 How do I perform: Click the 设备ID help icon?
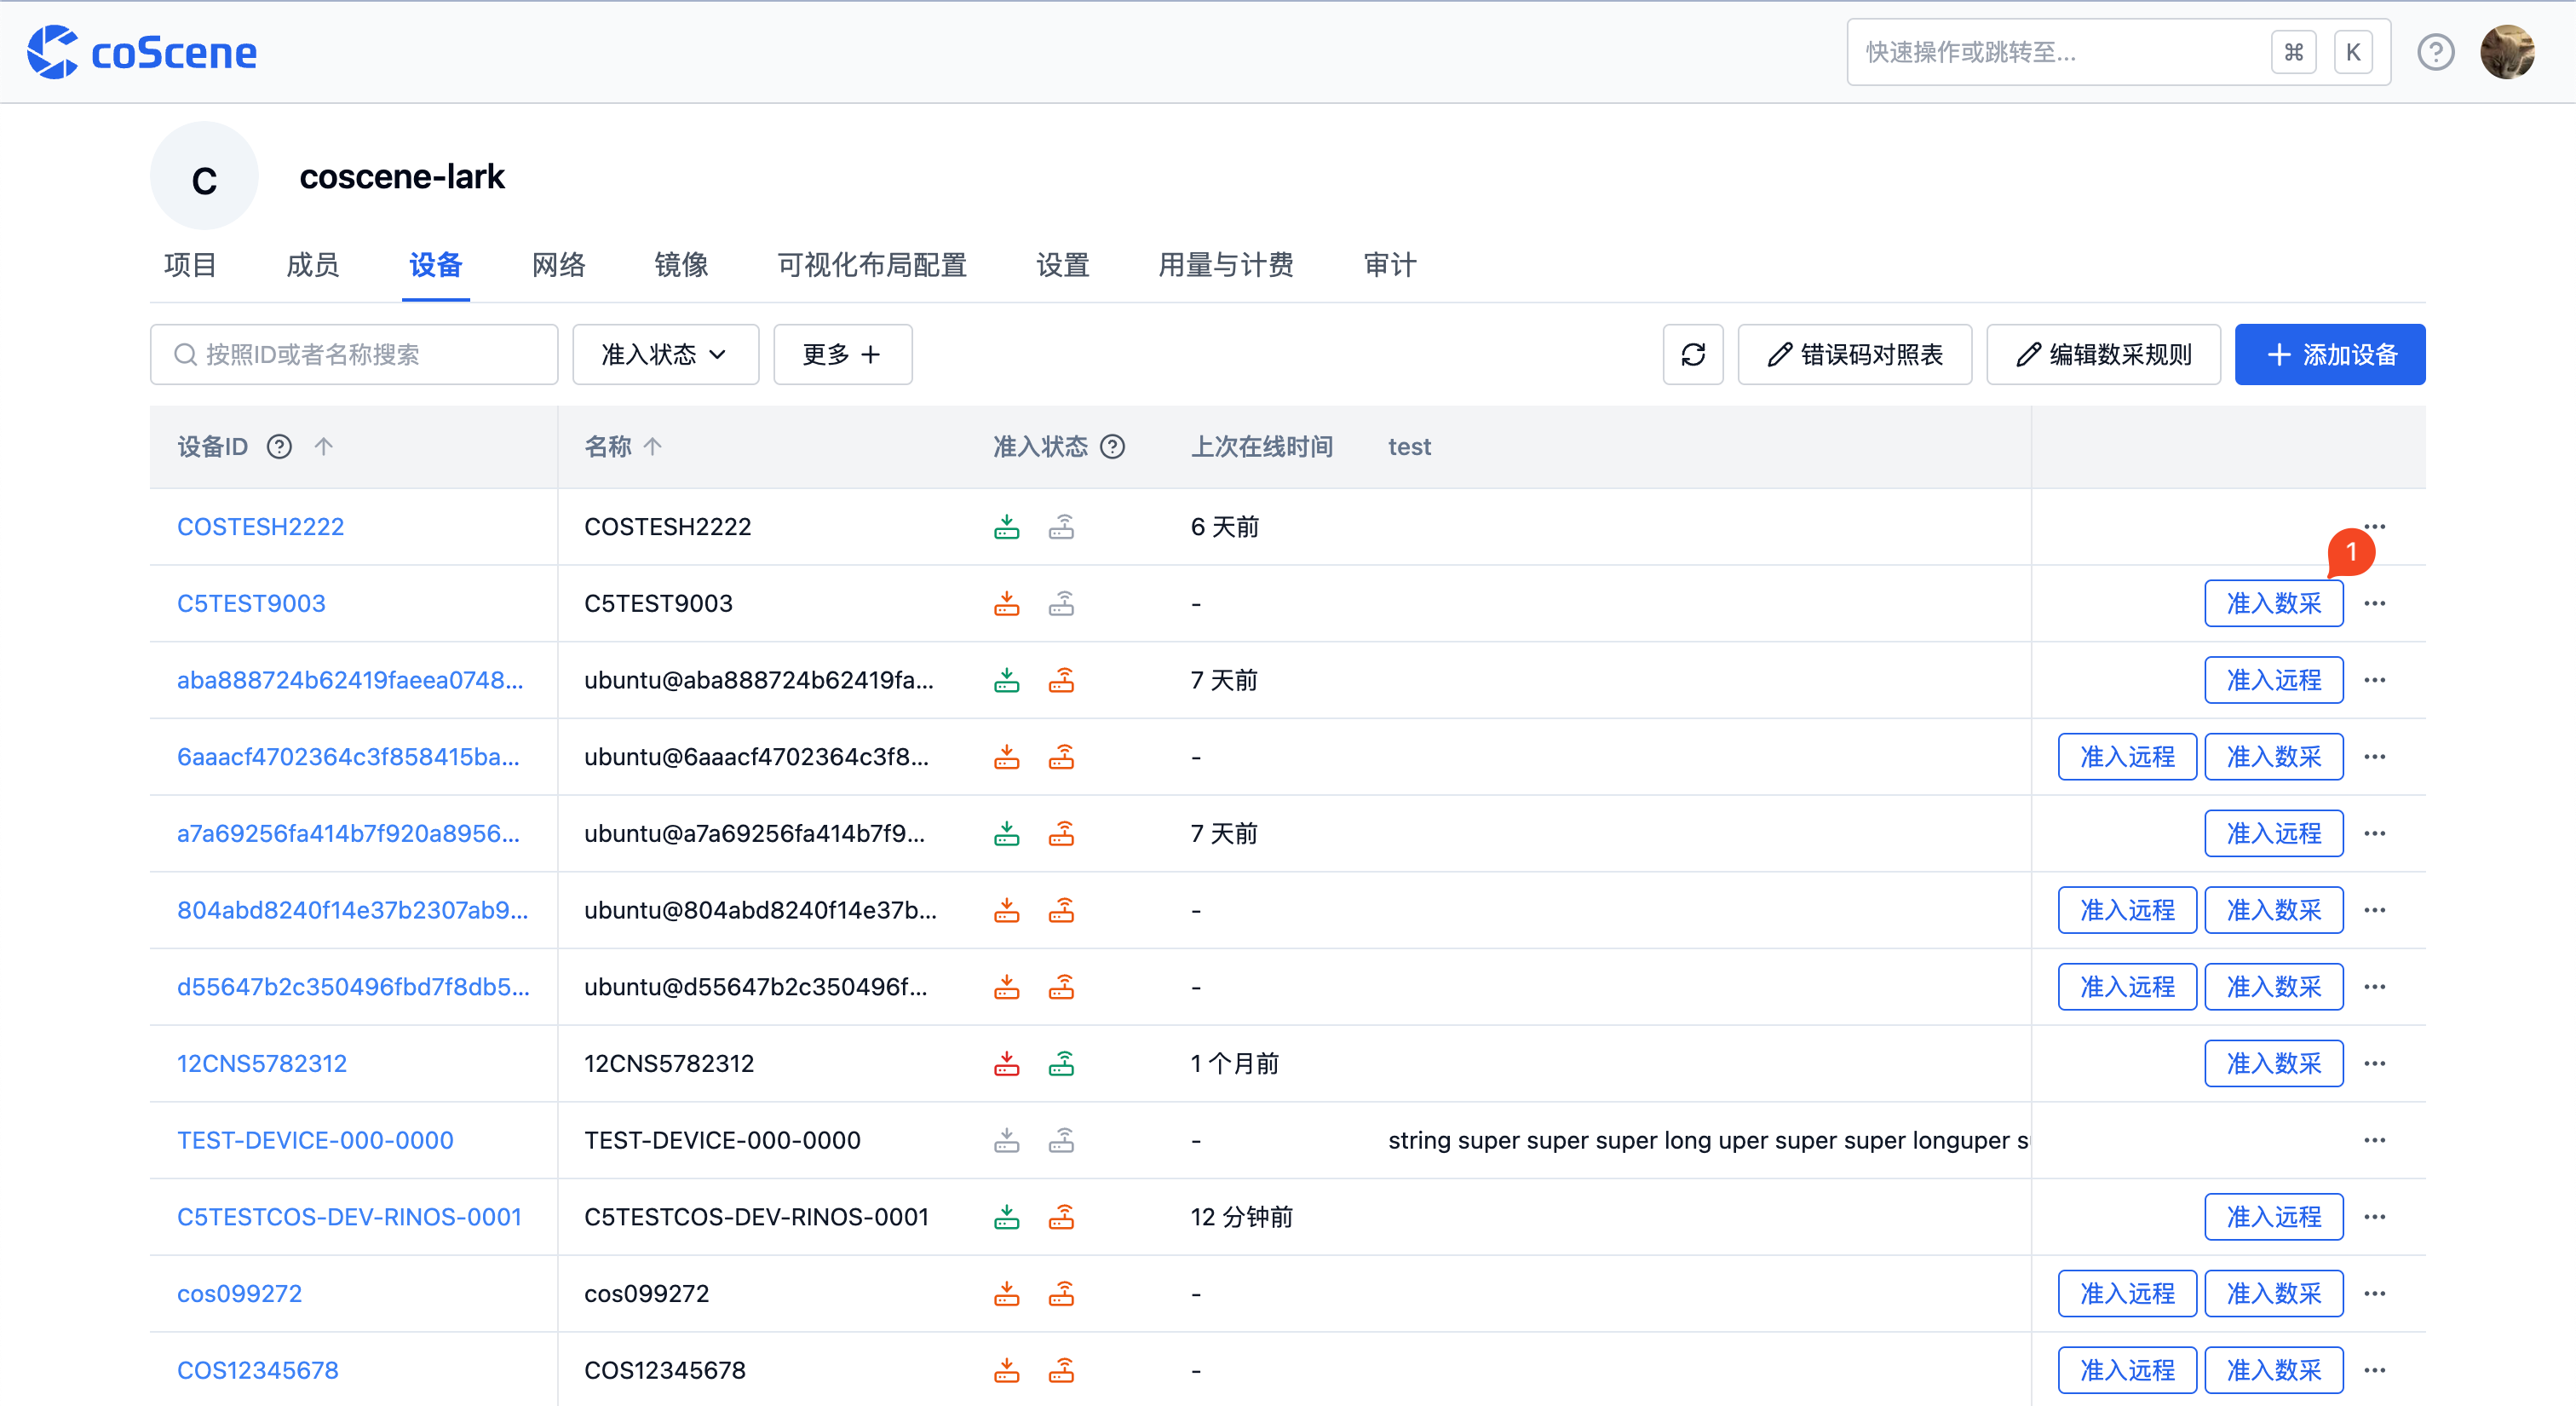pos(279,446)
